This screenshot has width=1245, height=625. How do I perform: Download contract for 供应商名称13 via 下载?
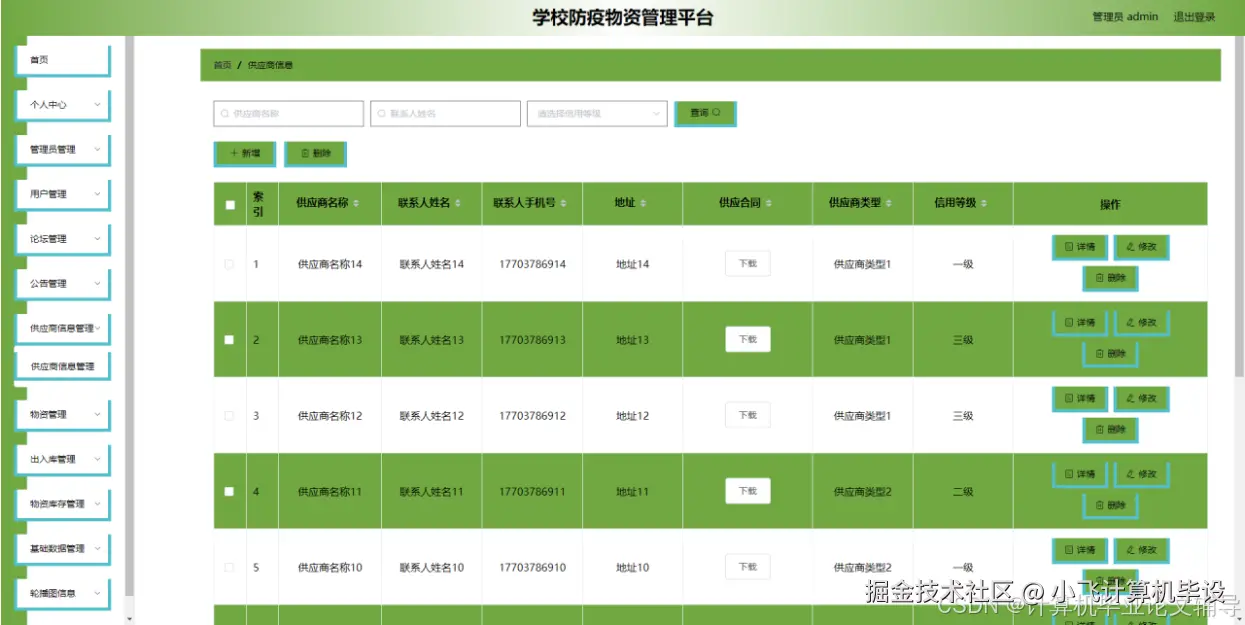click(748, 340)
